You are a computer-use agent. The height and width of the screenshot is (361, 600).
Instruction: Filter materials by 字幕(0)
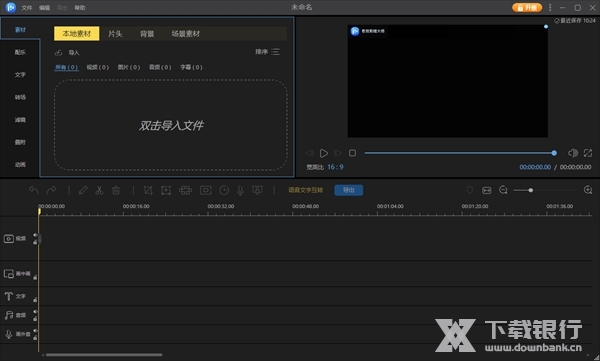point(191,67)
